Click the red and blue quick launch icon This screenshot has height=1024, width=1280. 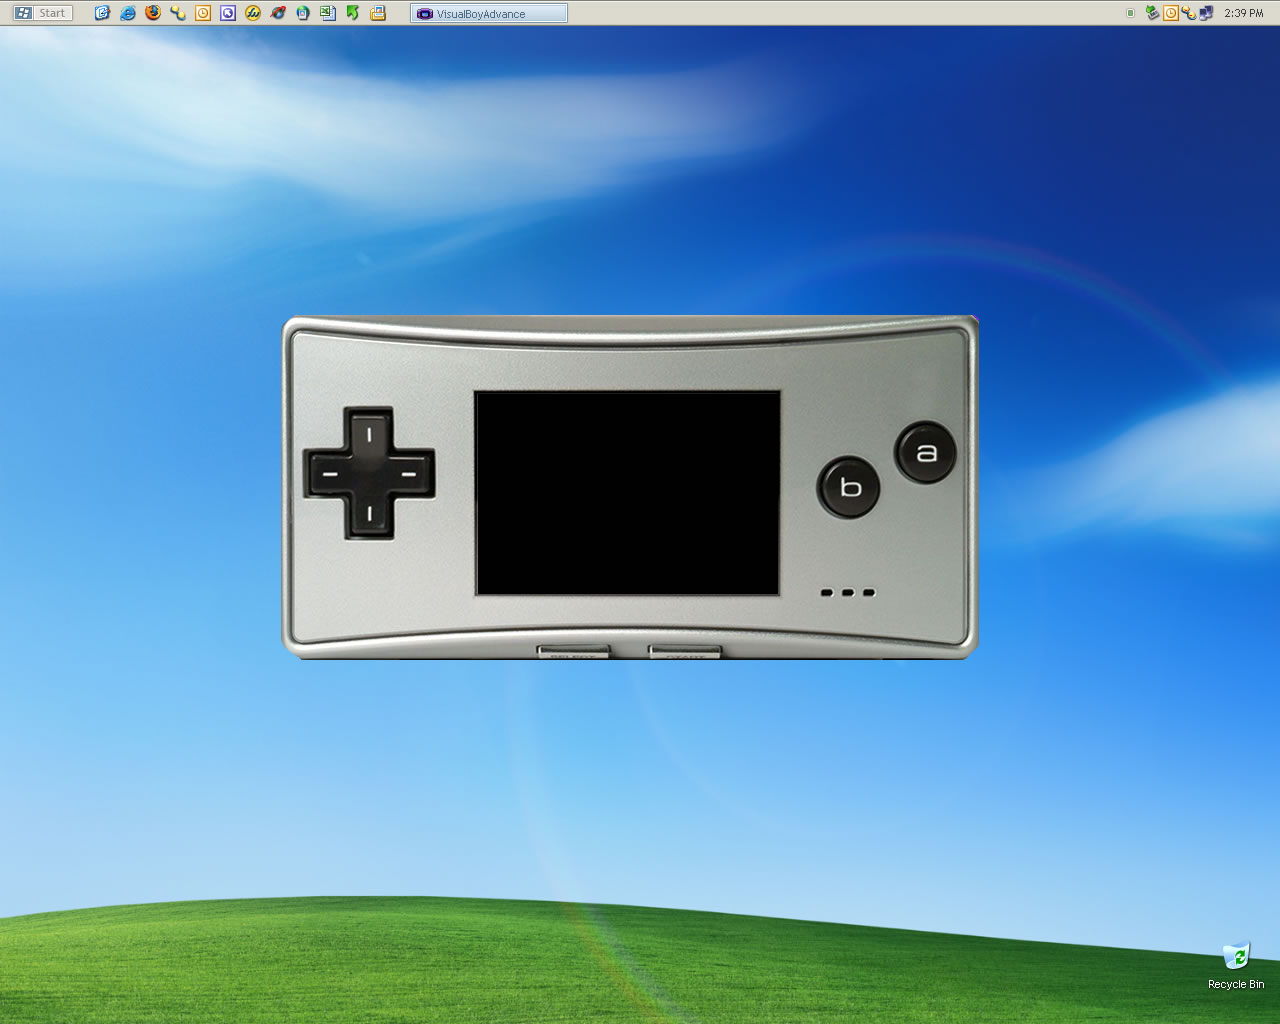(278, 13)
